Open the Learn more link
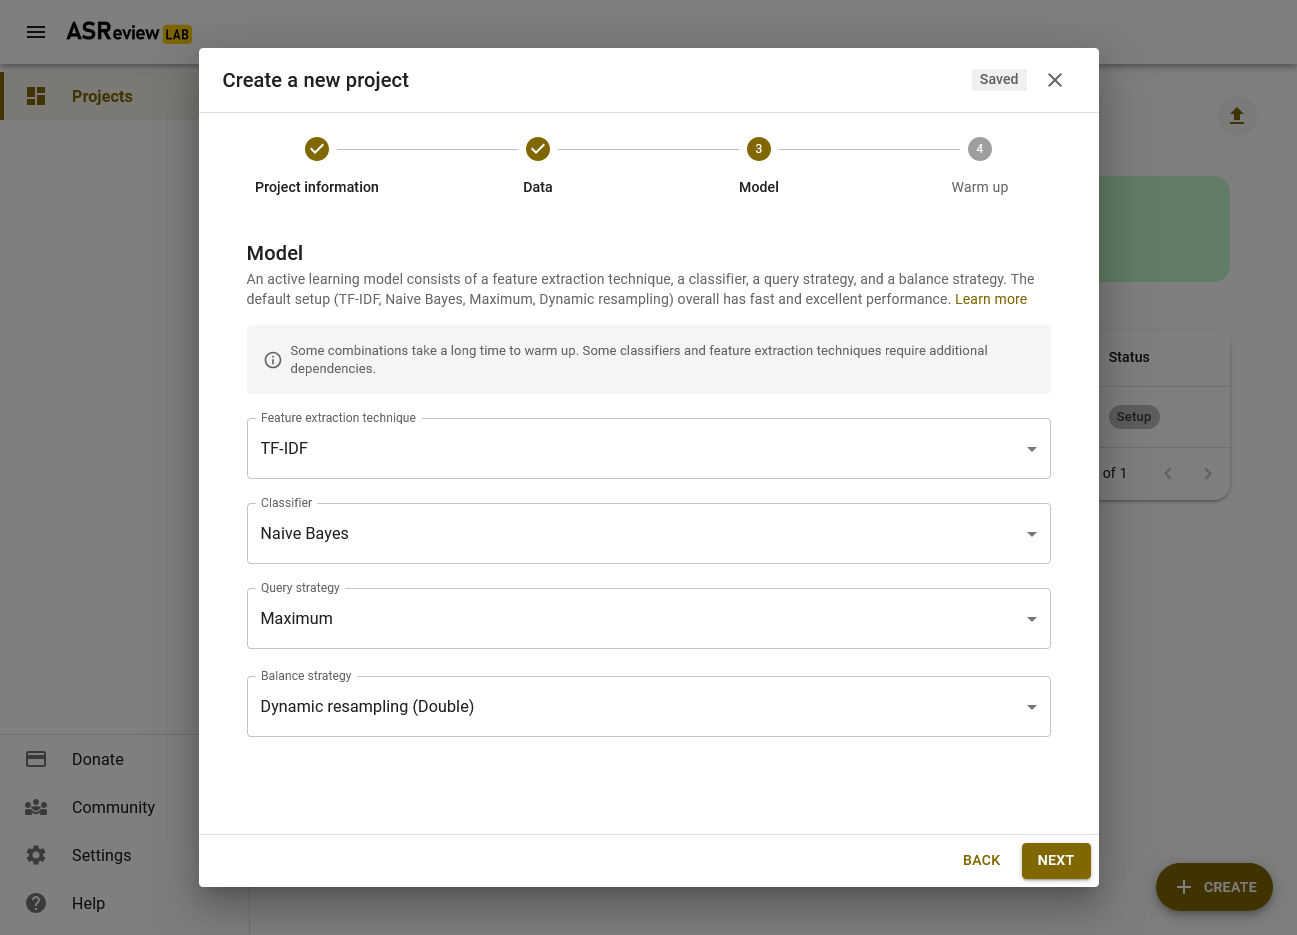The width and height of the screenshot is (1297, 935). (991, 299)
